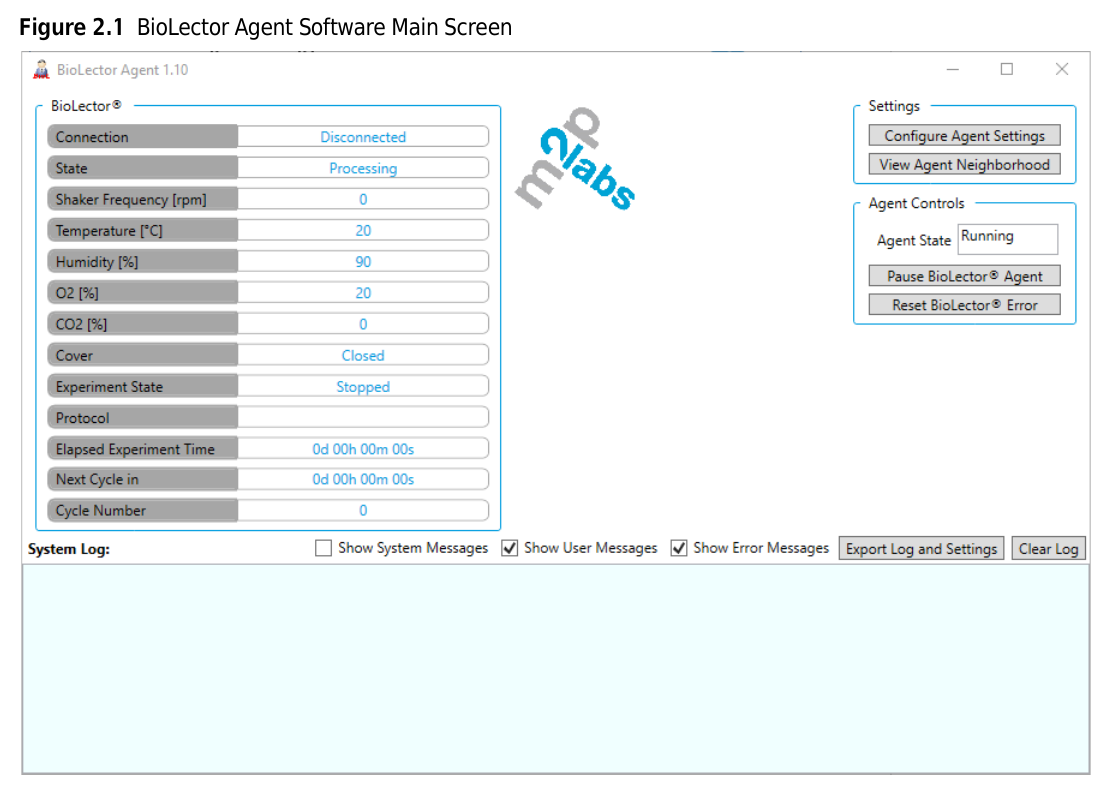1100x800 pixels.
Task: Click the Shaker Frequency value field
Action: [363, 199]
